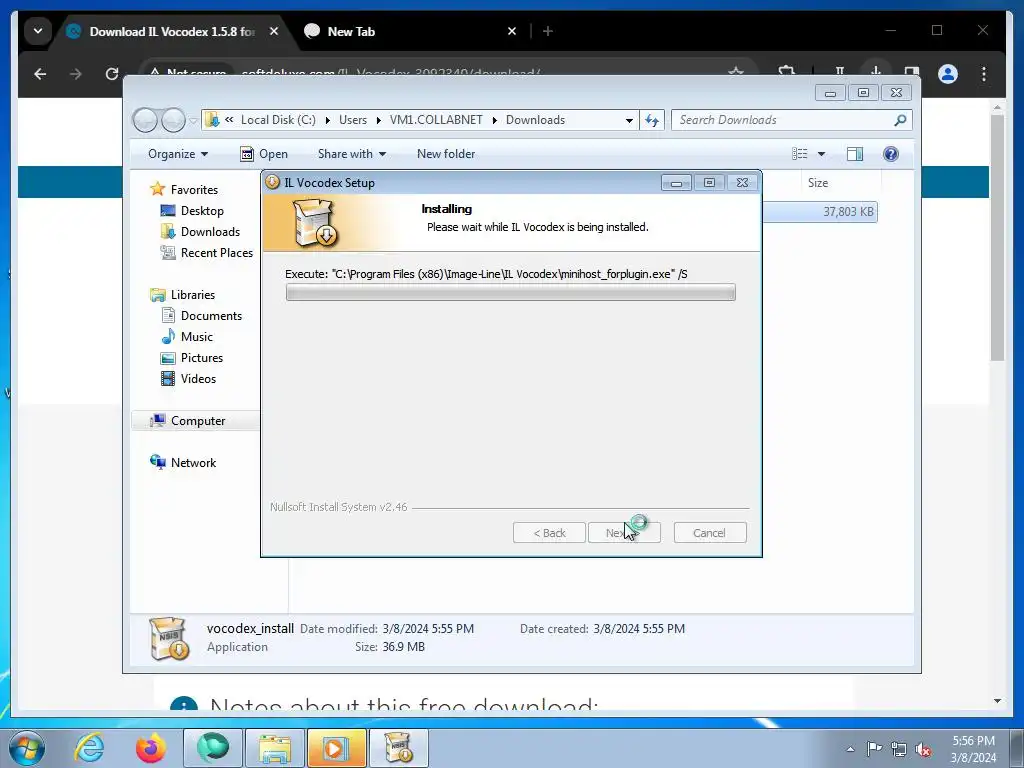Close the Download IL Vocodex tab
The width and height of the screenshot is (1024, 768).
click(x=274, y=31)
